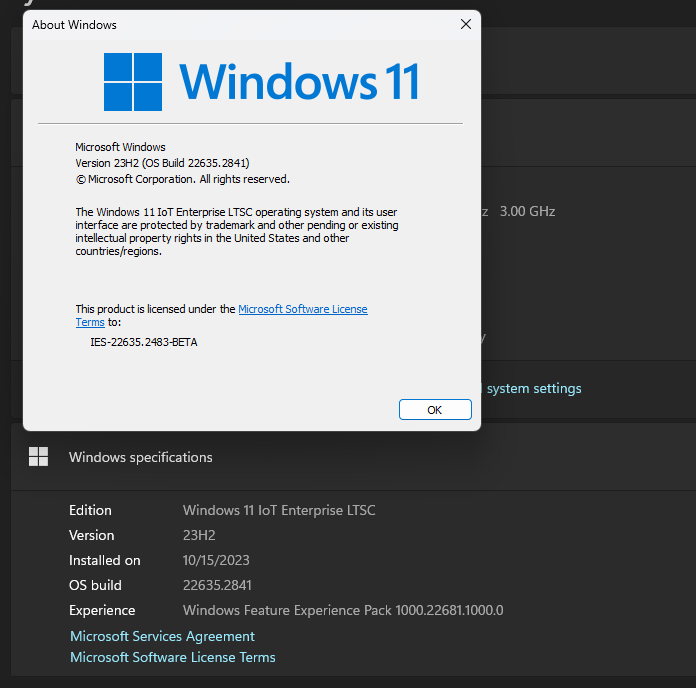
Task: Select the installed date 10/15/2023
Action: point(216,560)
